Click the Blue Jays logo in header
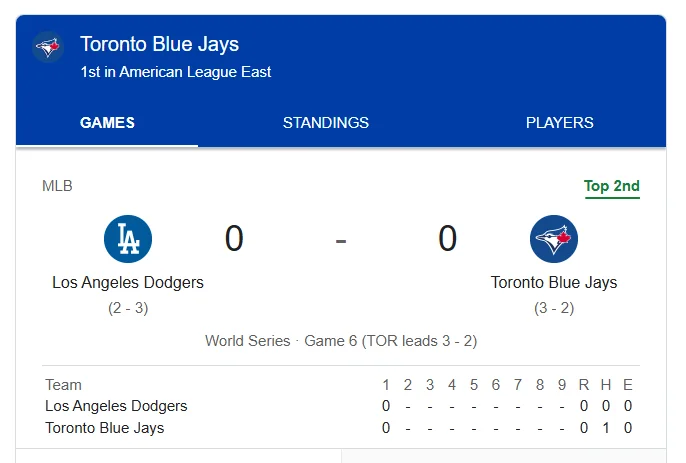The width and height of the screenshot is (686, 463). (48, 47)
